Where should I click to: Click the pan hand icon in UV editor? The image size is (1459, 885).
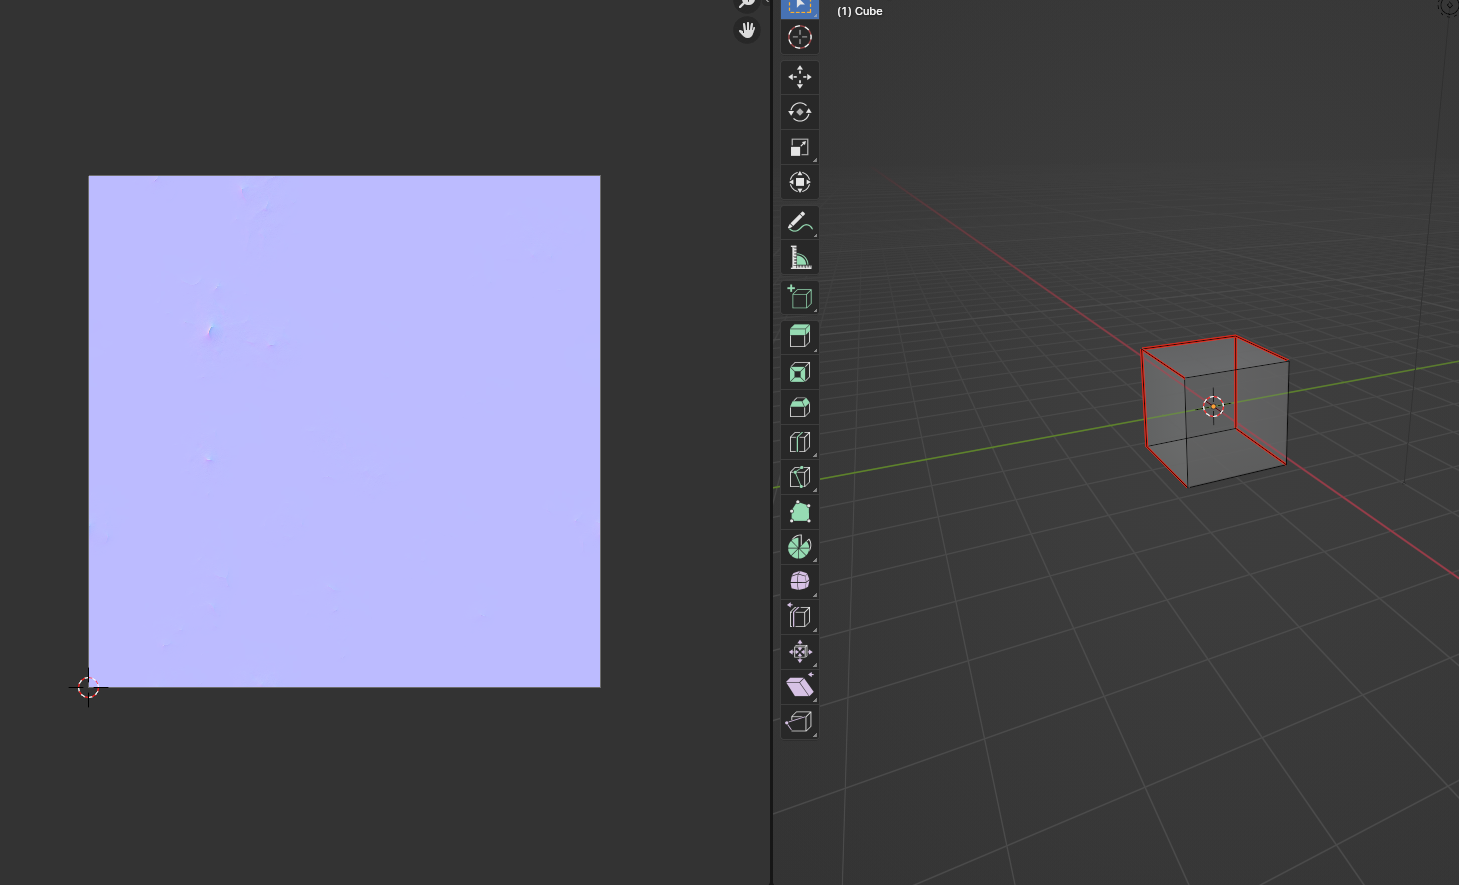(x=747, y=30)
